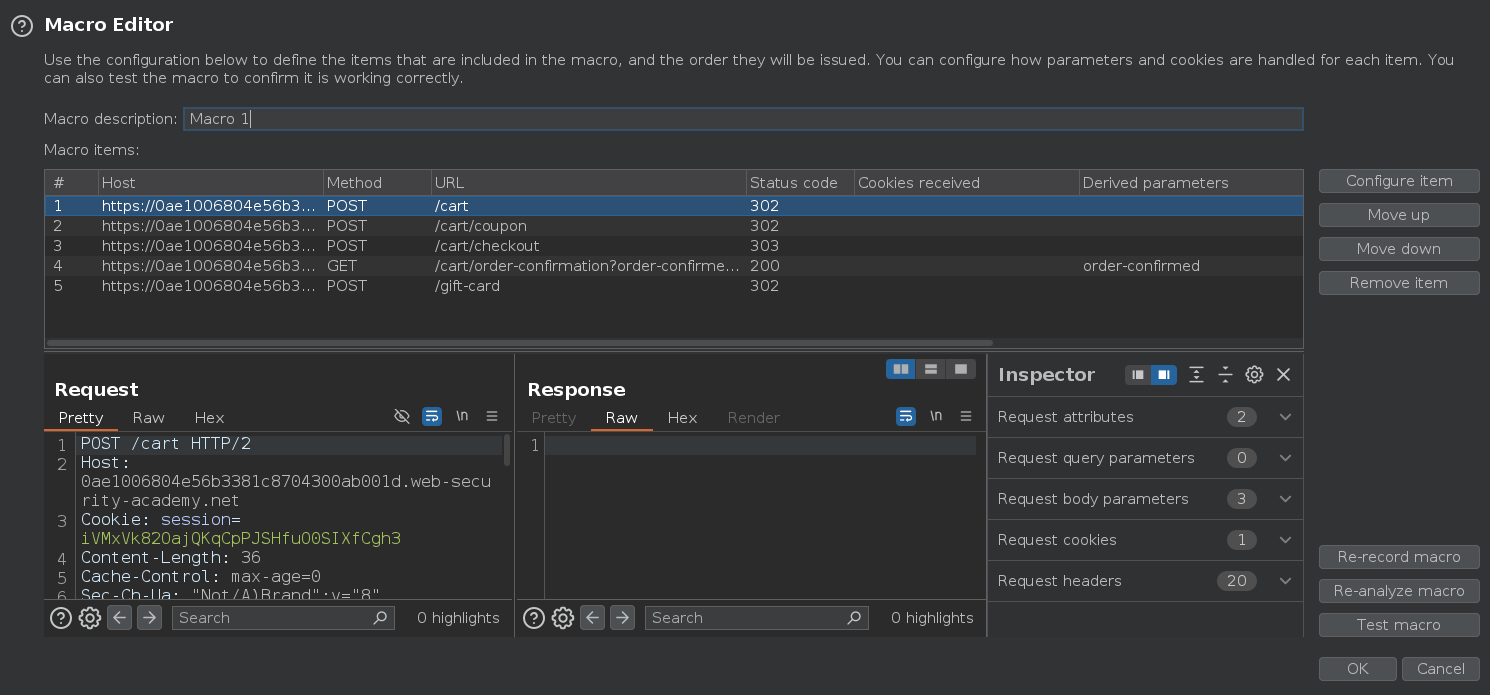Click the Move up button
Viewport: 1490px width, 695px height.
pyautogui.click(x=1399, y=215)
